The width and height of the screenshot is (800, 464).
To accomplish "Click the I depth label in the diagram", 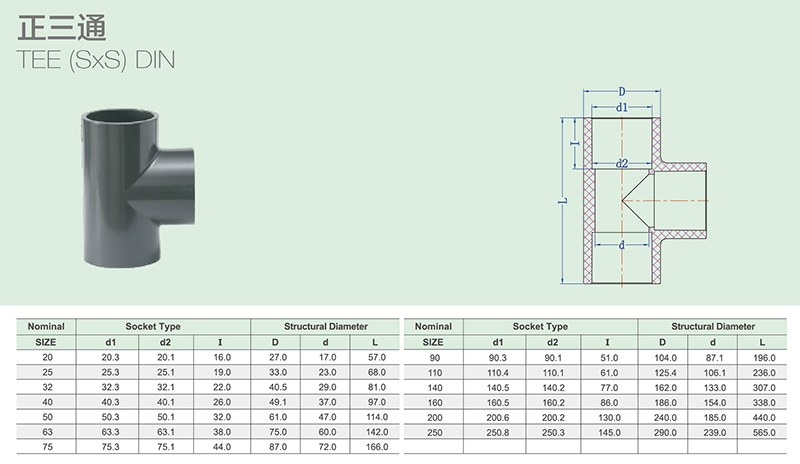I will coord(574,144).
